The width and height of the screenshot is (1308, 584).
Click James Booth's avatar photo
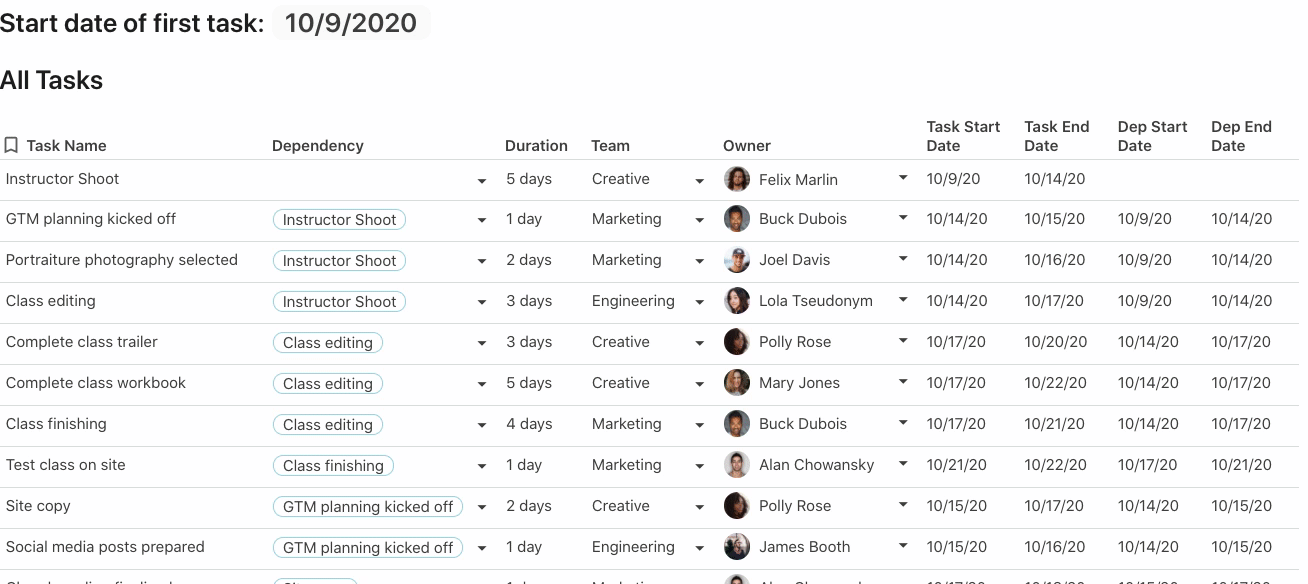(x=737, y=547)
